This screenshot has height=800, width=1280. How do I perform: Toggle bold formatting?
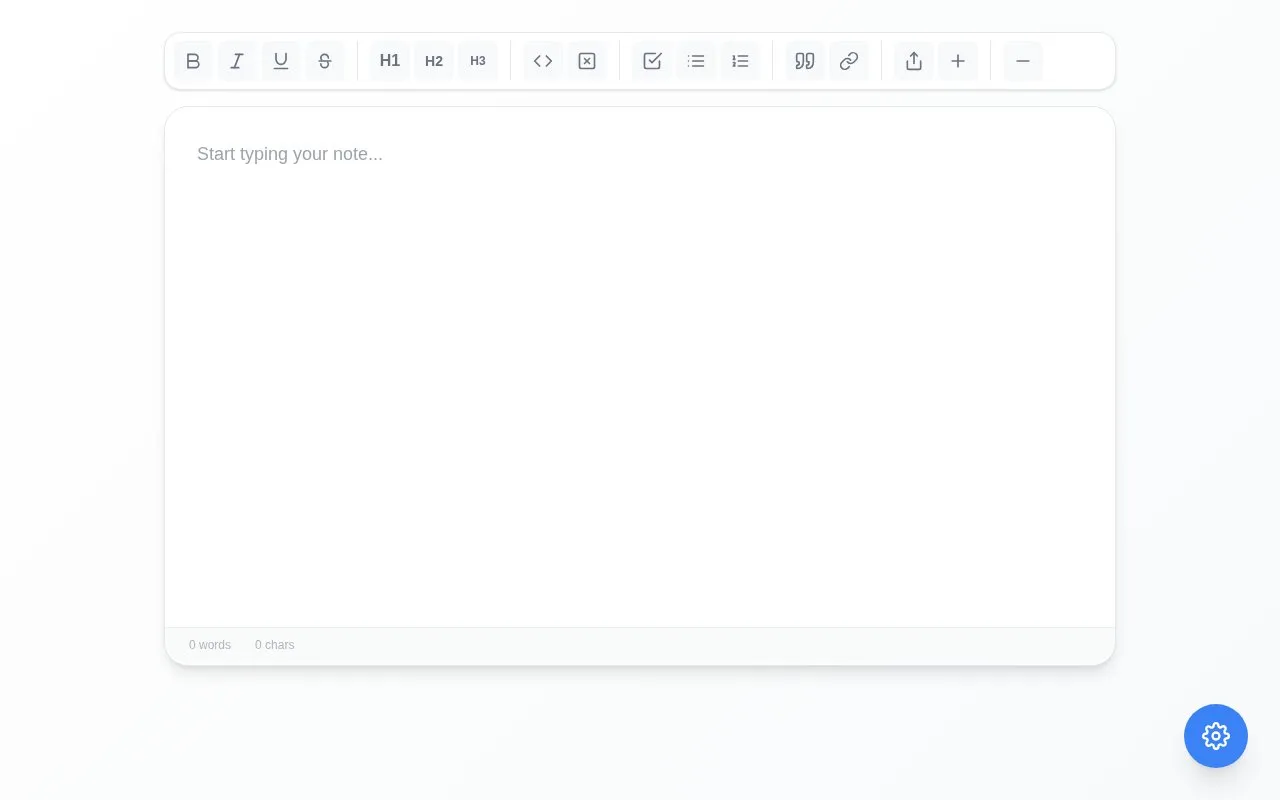pos(193,61)
